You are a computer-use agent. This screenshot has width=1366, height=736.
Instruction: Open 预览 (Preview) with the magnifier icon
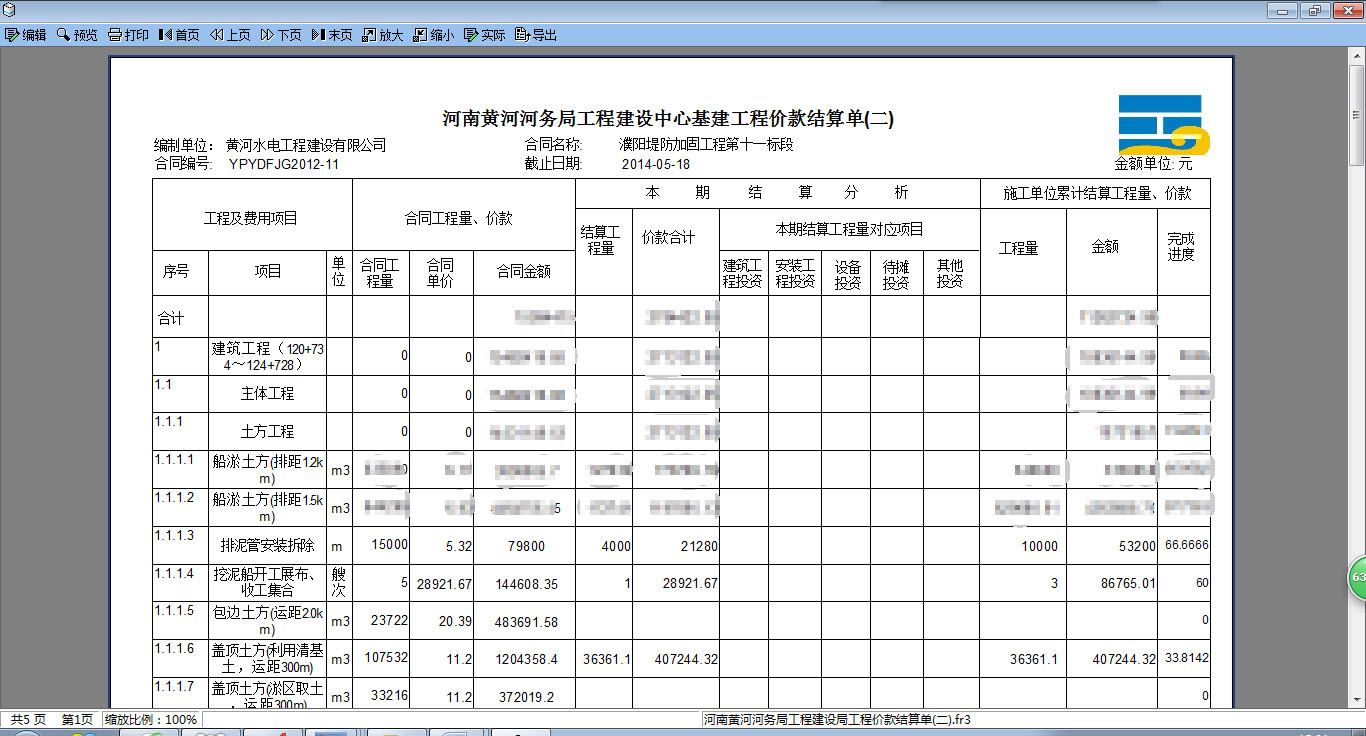(x=77, y=35)
